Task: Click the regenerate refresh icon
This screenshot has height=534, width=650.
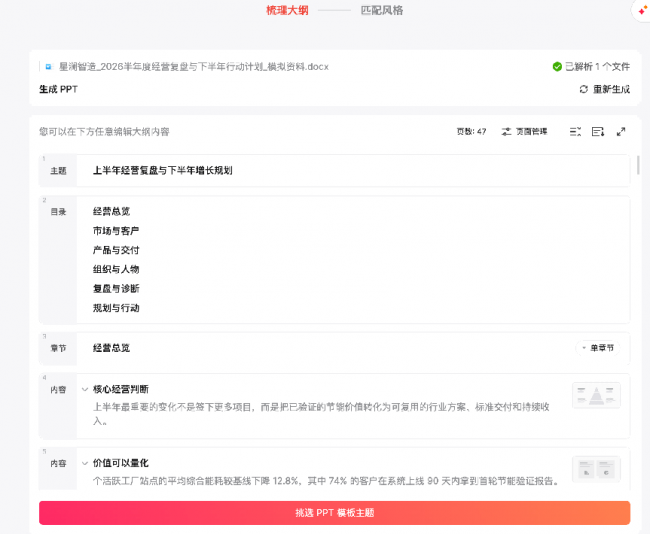Action: click(x=584, y=89)
